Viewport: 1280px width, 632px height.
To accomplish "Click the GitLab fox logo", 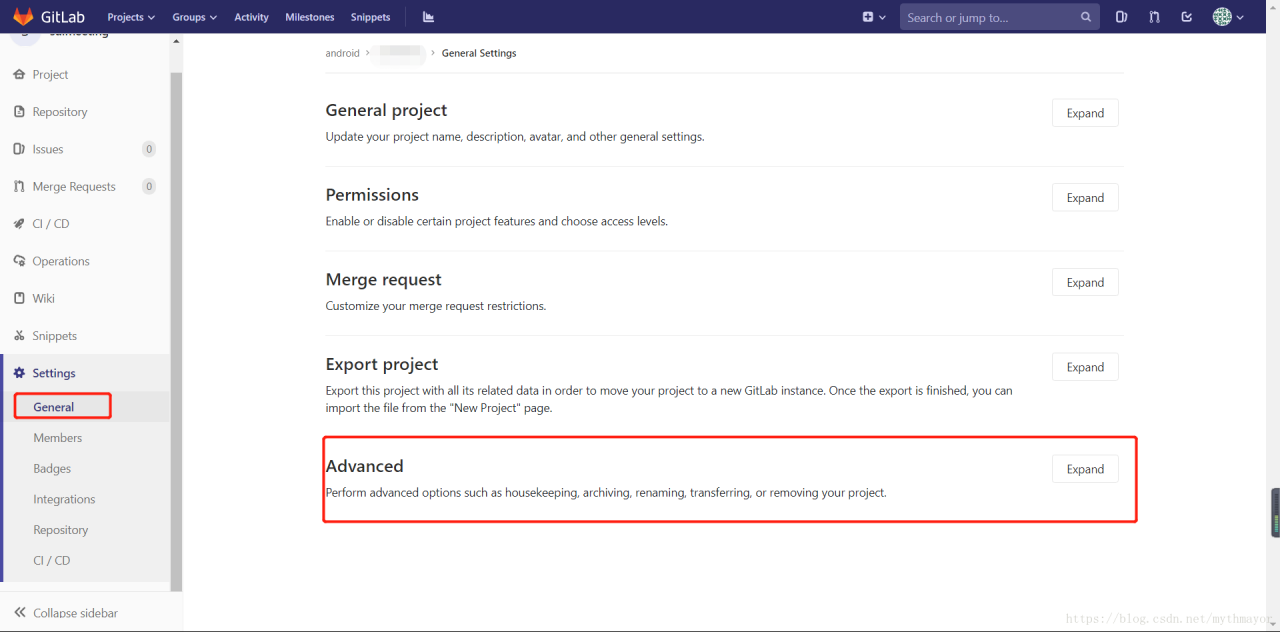I will (x=23, y=17).
